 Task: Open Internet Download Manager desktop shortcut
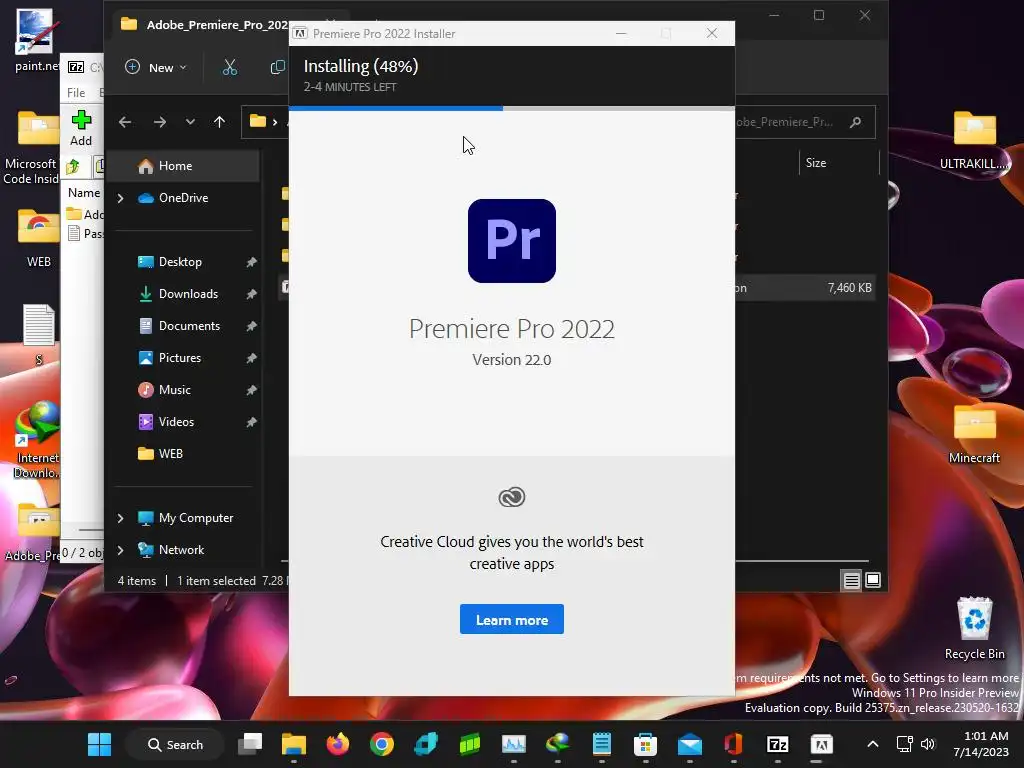(x=37, y=440)
